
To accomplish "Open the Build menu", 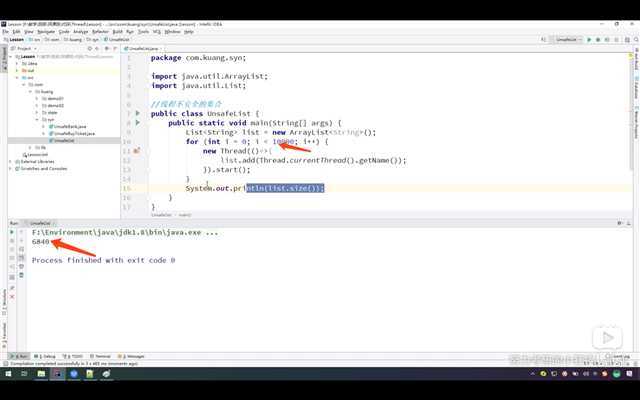I will pos(118,32).
